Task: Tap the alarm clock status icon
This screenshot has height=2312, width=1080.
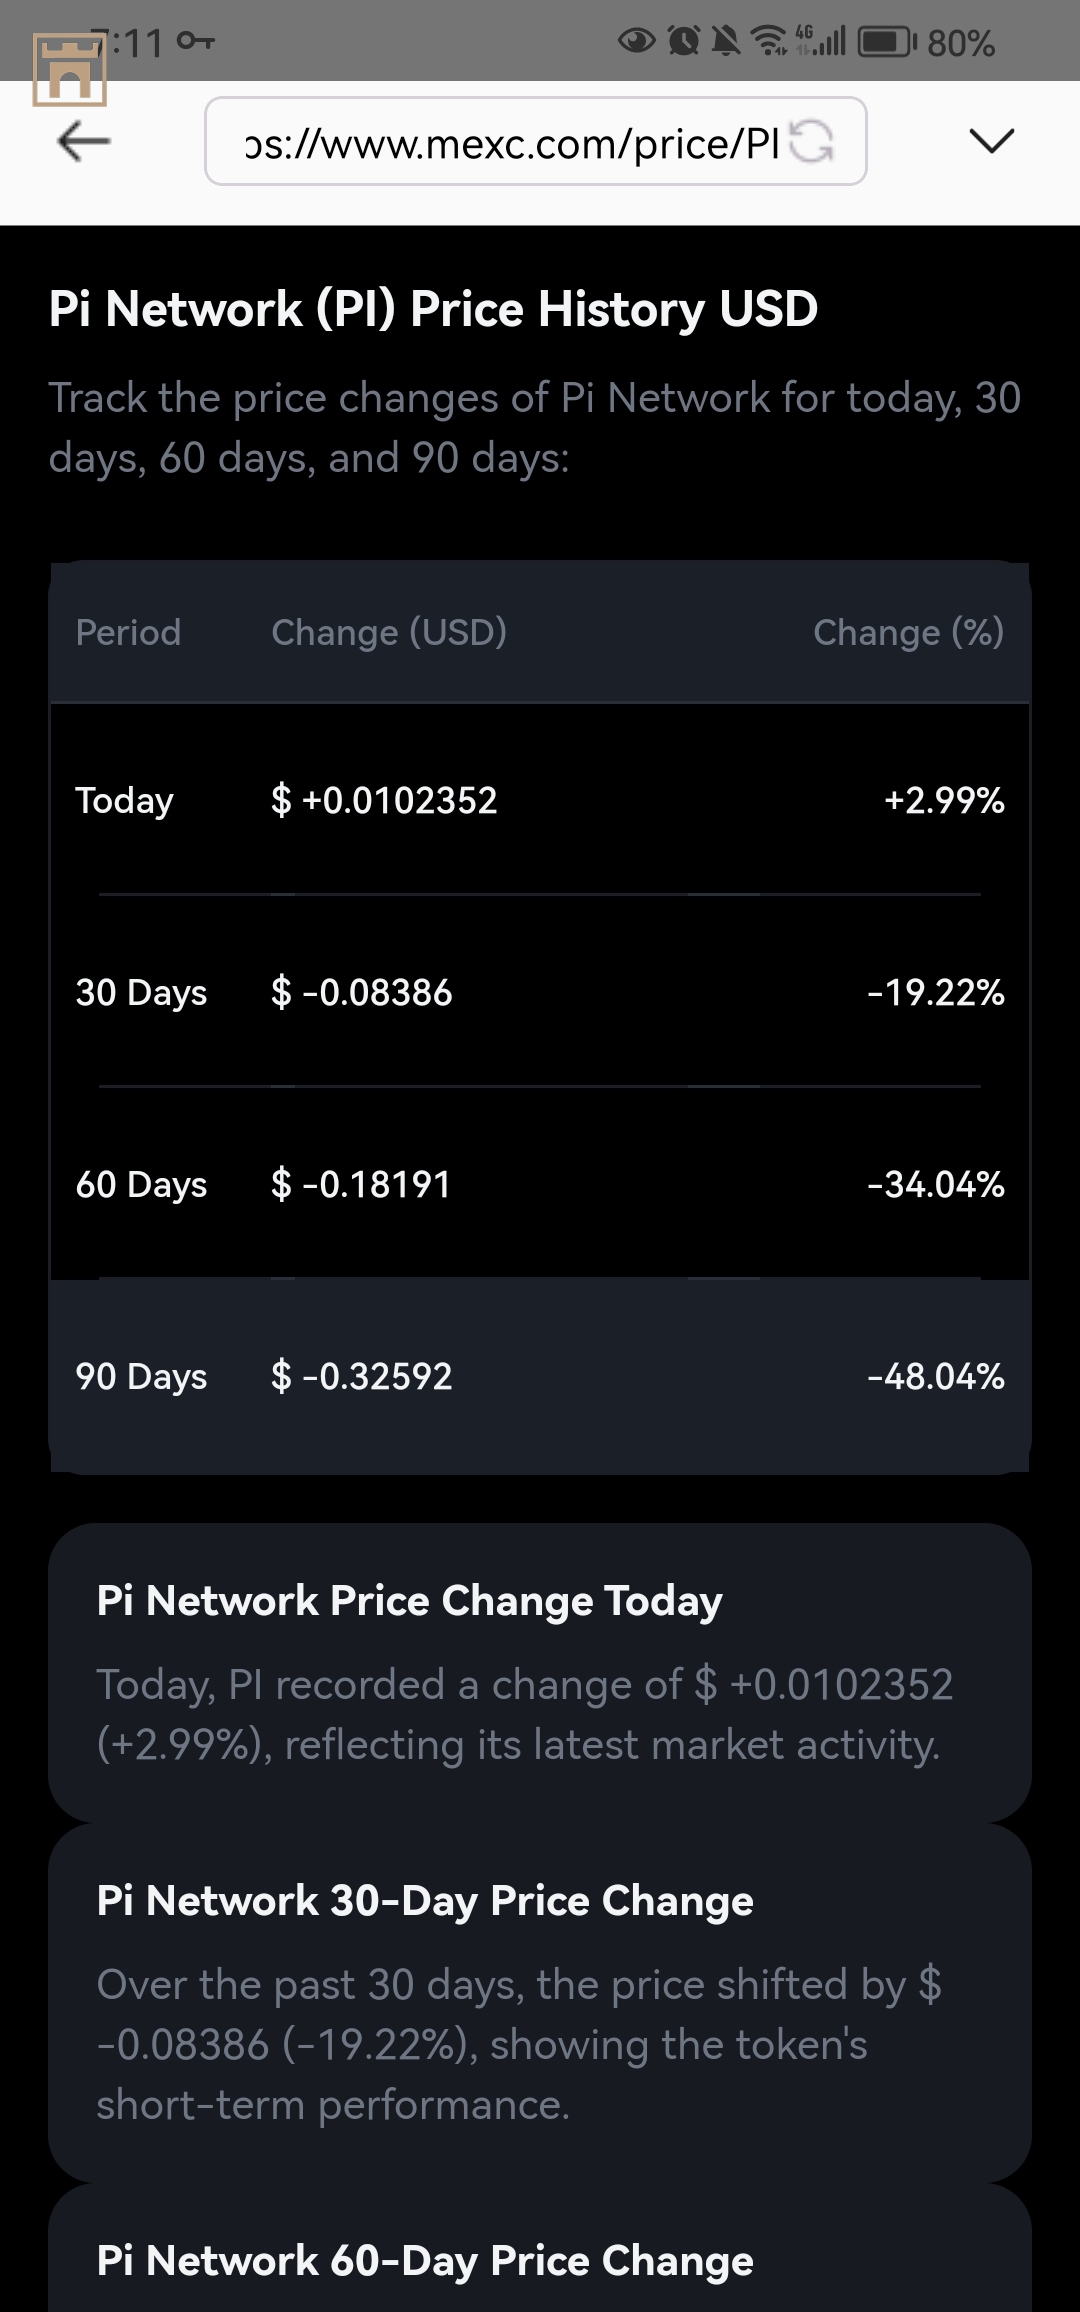Action: point(684,42)
